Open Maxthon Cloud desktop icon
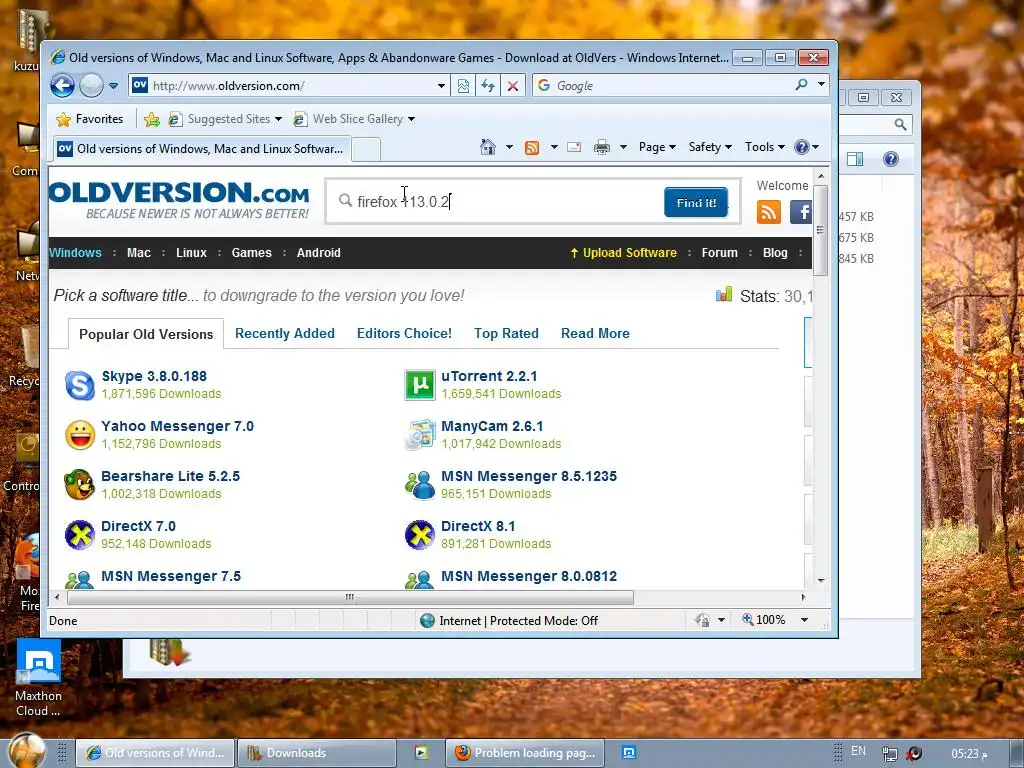This screenshot has width=1024, height=768. pos(39,679)
